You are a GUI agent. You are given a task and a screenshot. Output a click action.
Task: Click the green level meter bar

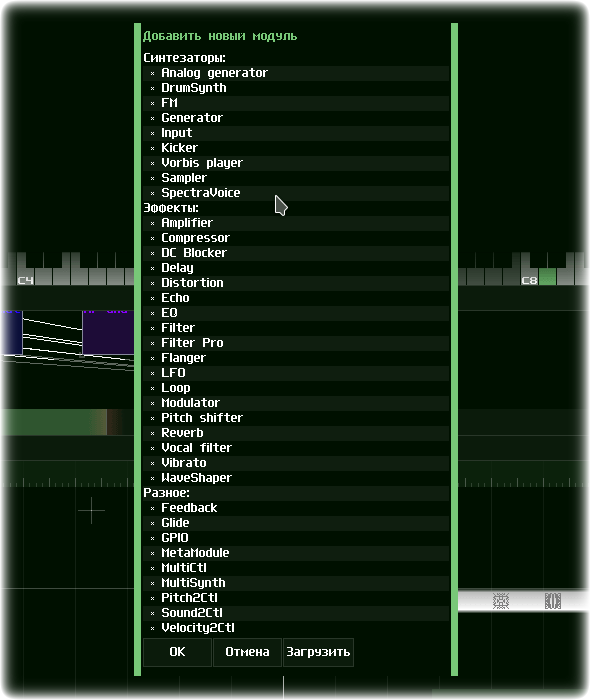tap(54, 422)
